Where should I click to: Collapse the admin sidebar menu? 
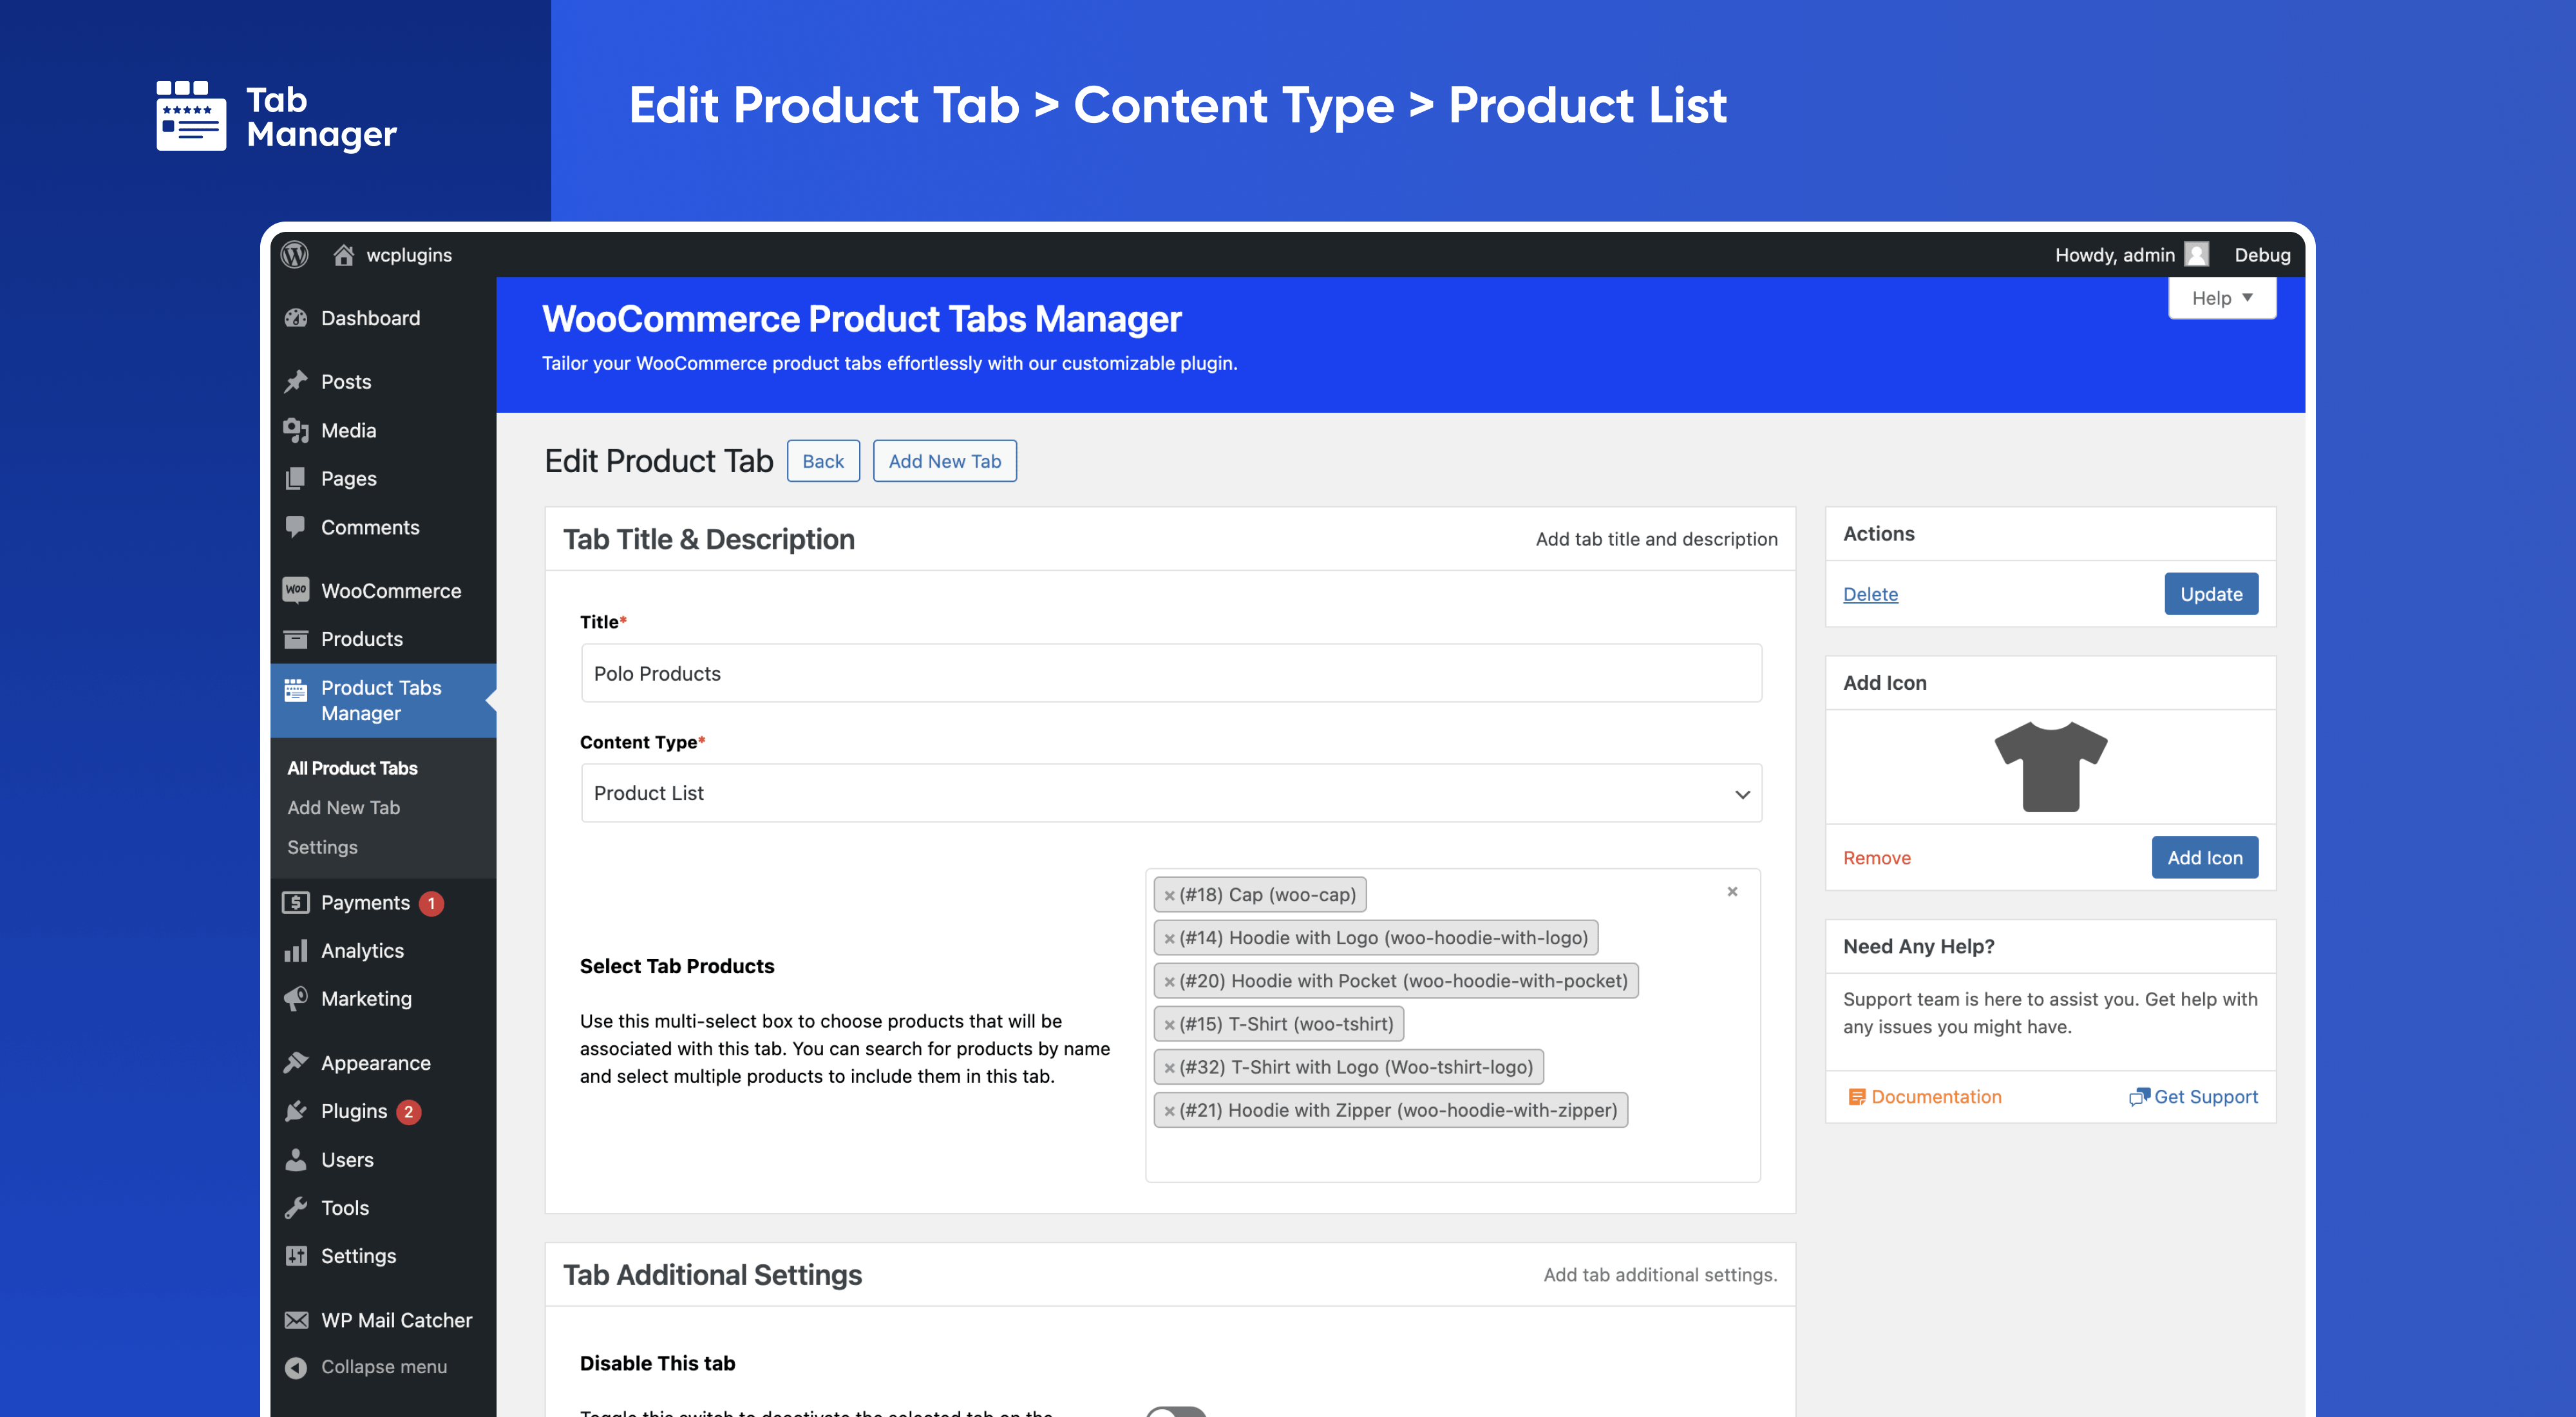tap(383, 1367)
